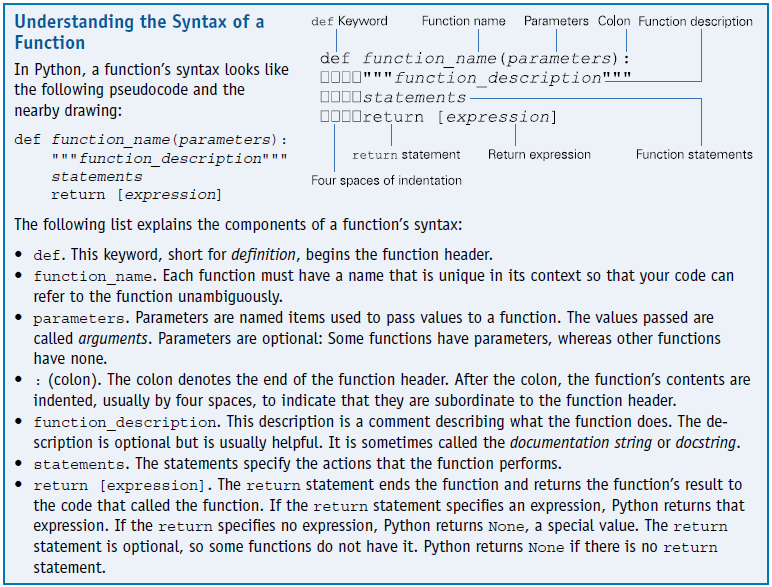Click the four indentation boxes before 'statements'
772x587 pixels.
[x=340, y=98]
